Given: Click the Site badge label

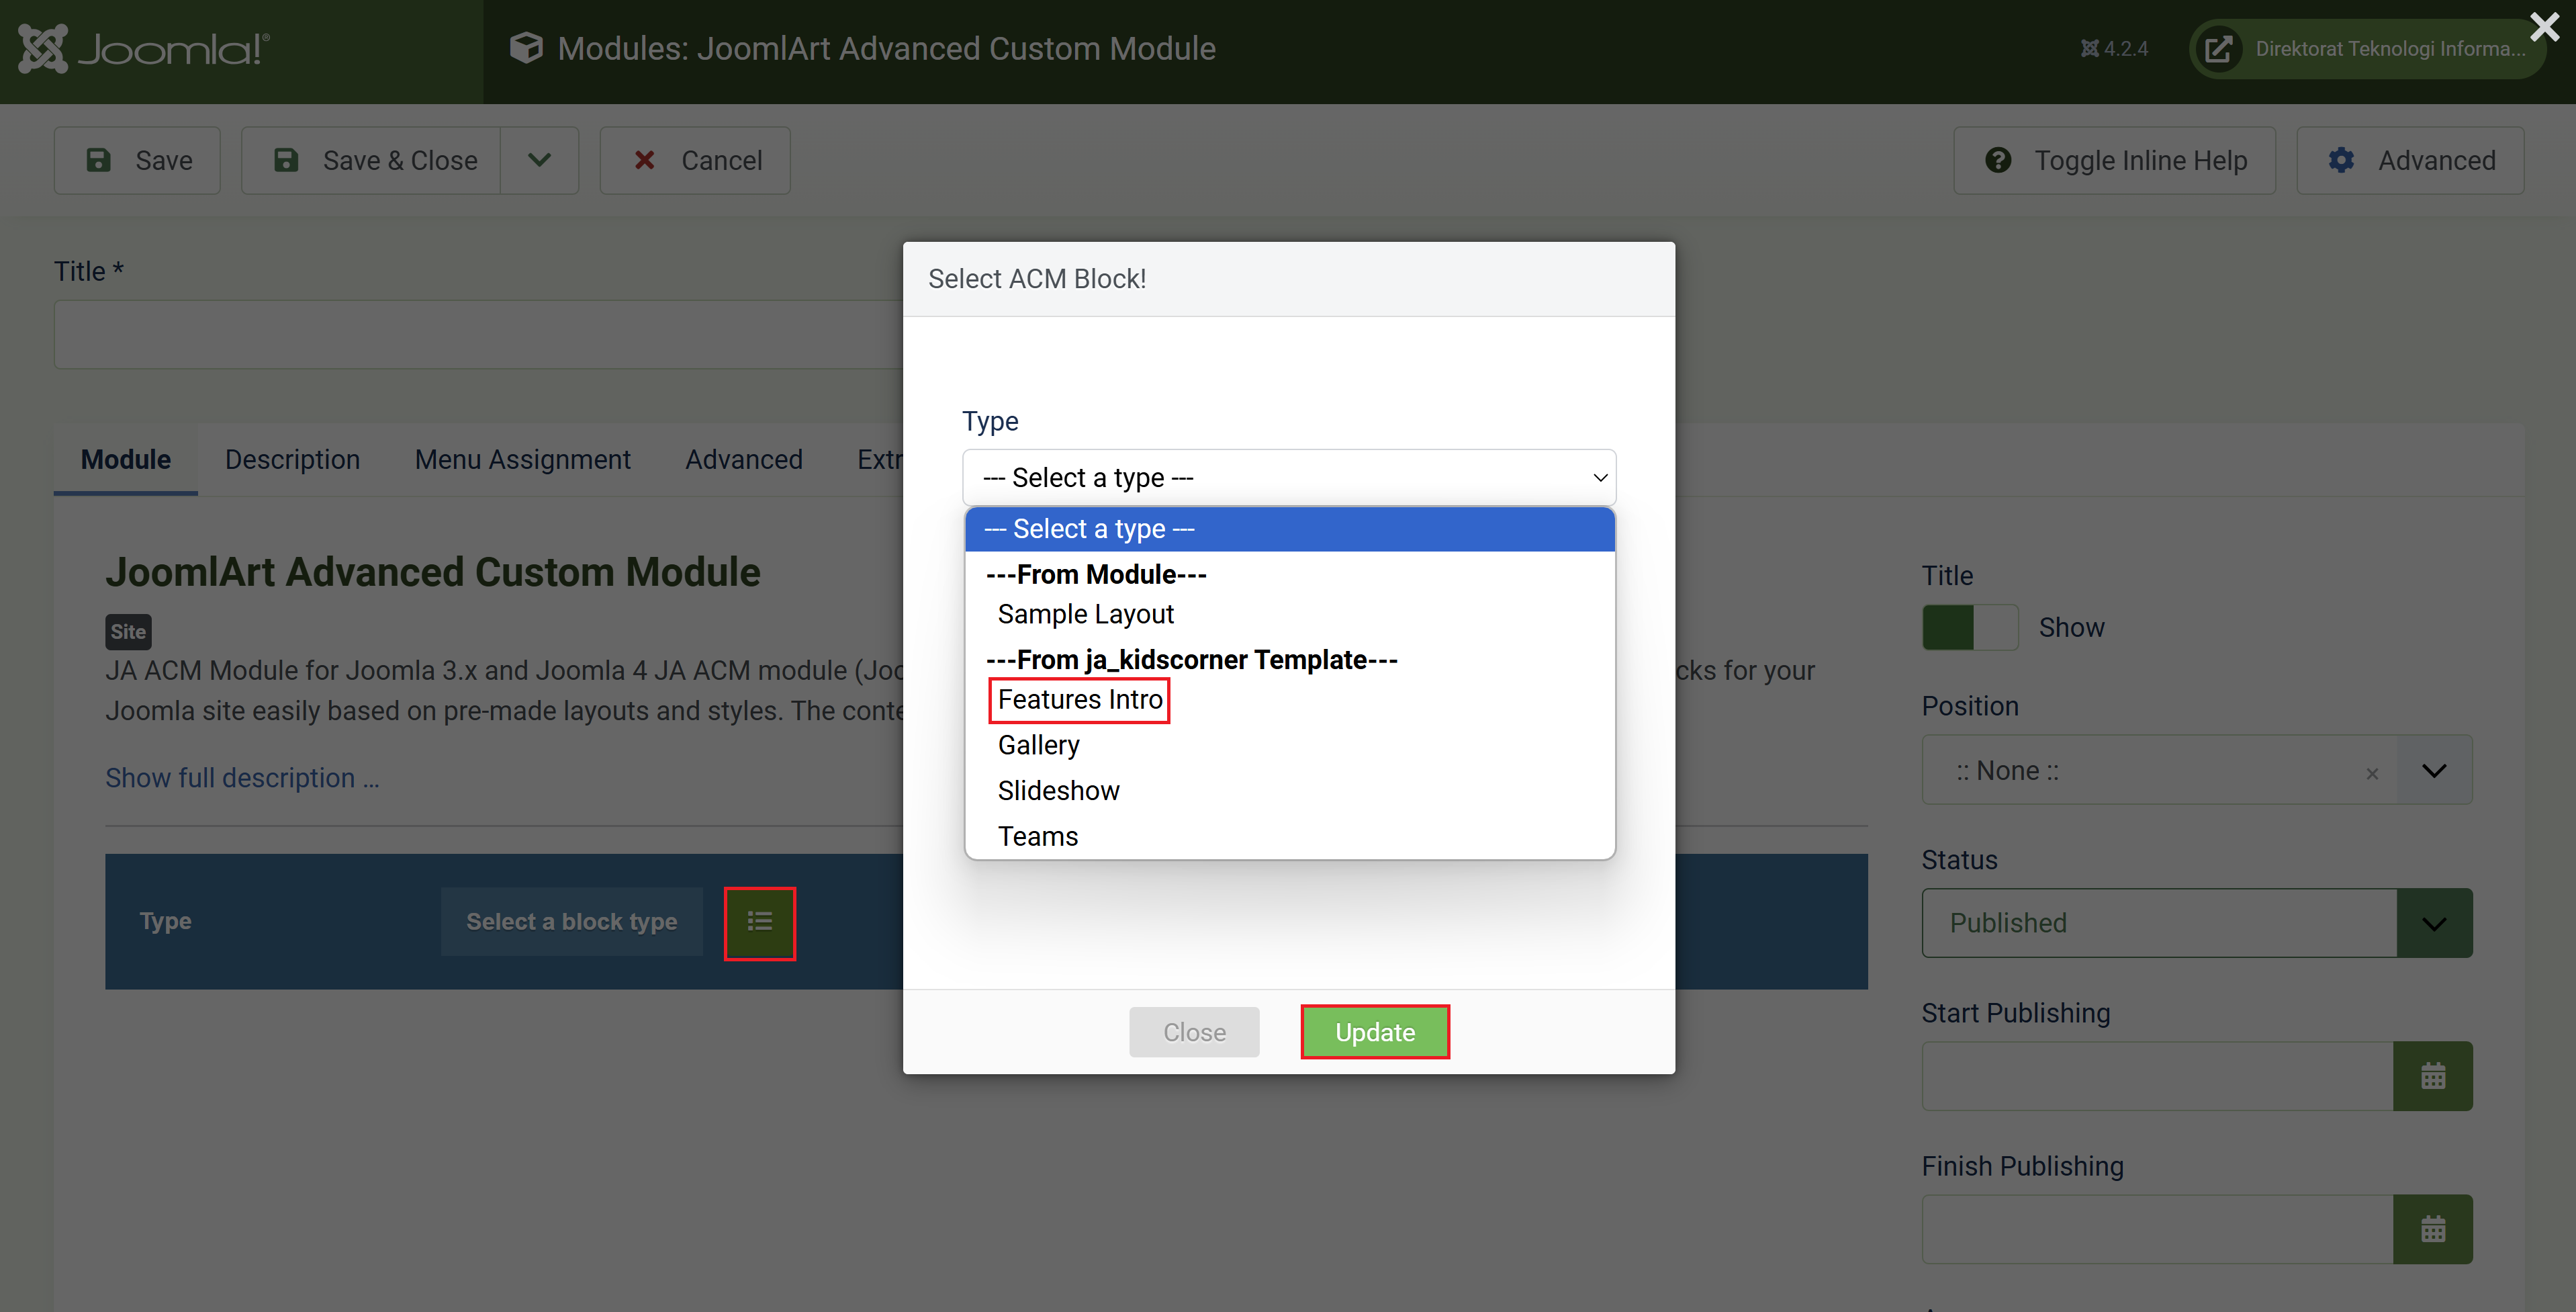Looking at the screenshot, I should [128, 631].
